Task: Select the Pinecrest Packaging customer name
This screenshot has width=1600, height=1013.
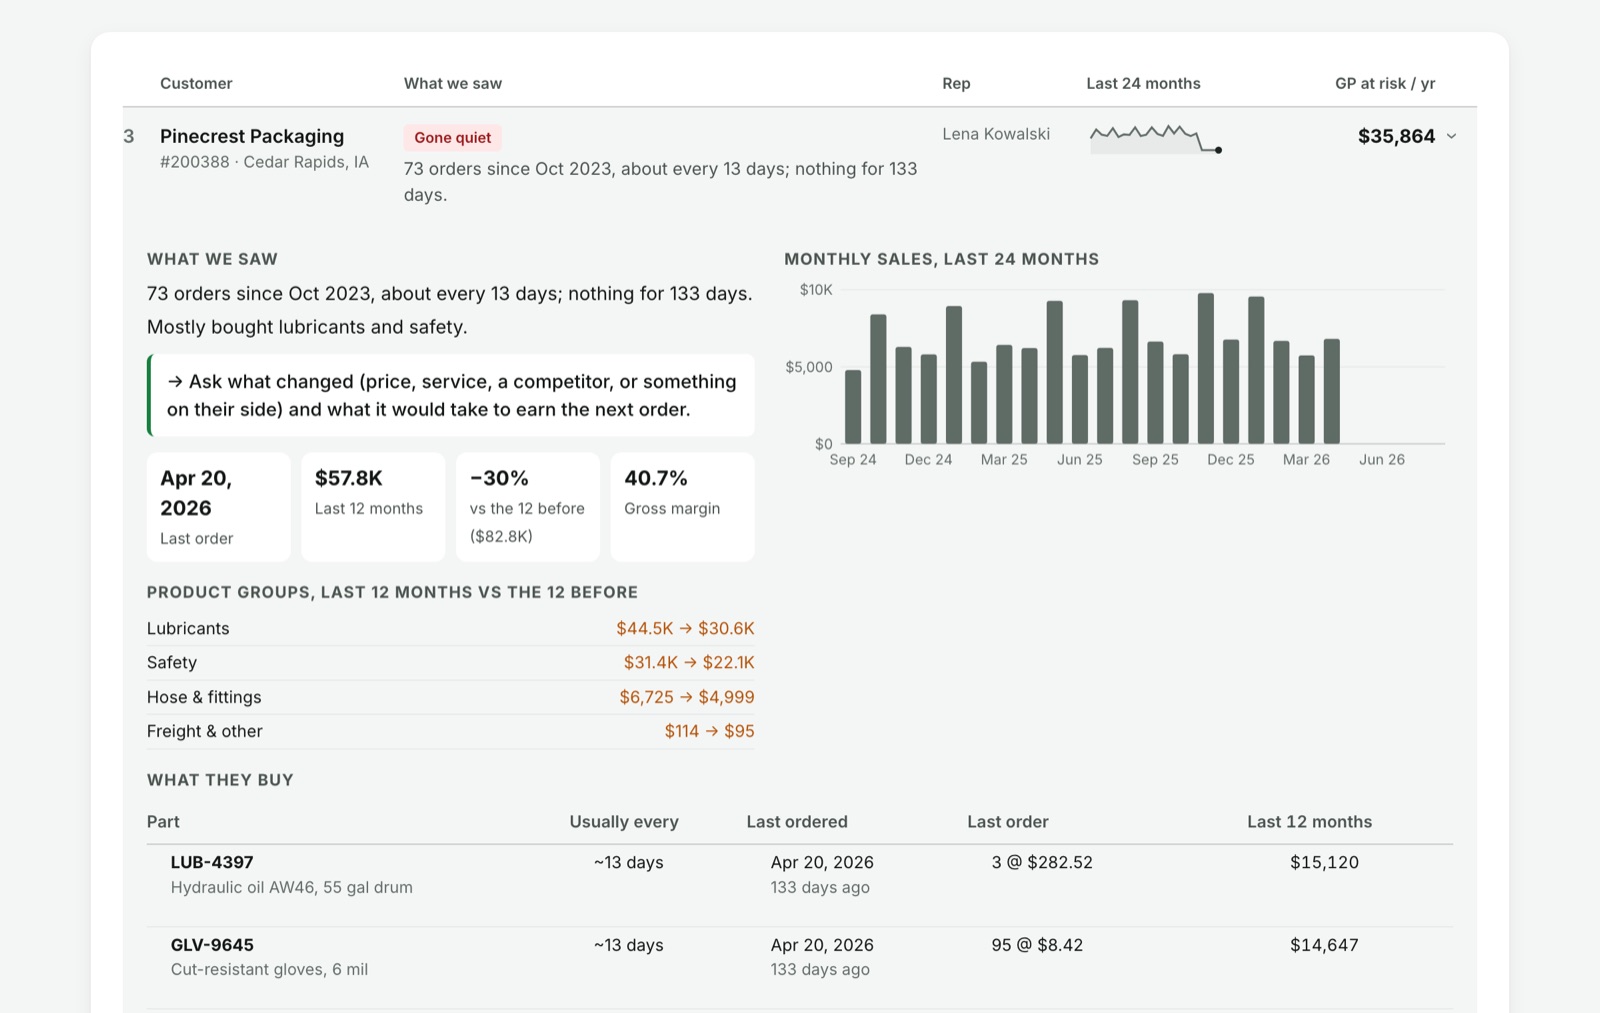Action: pyautogui.click(x=252, y=136)
